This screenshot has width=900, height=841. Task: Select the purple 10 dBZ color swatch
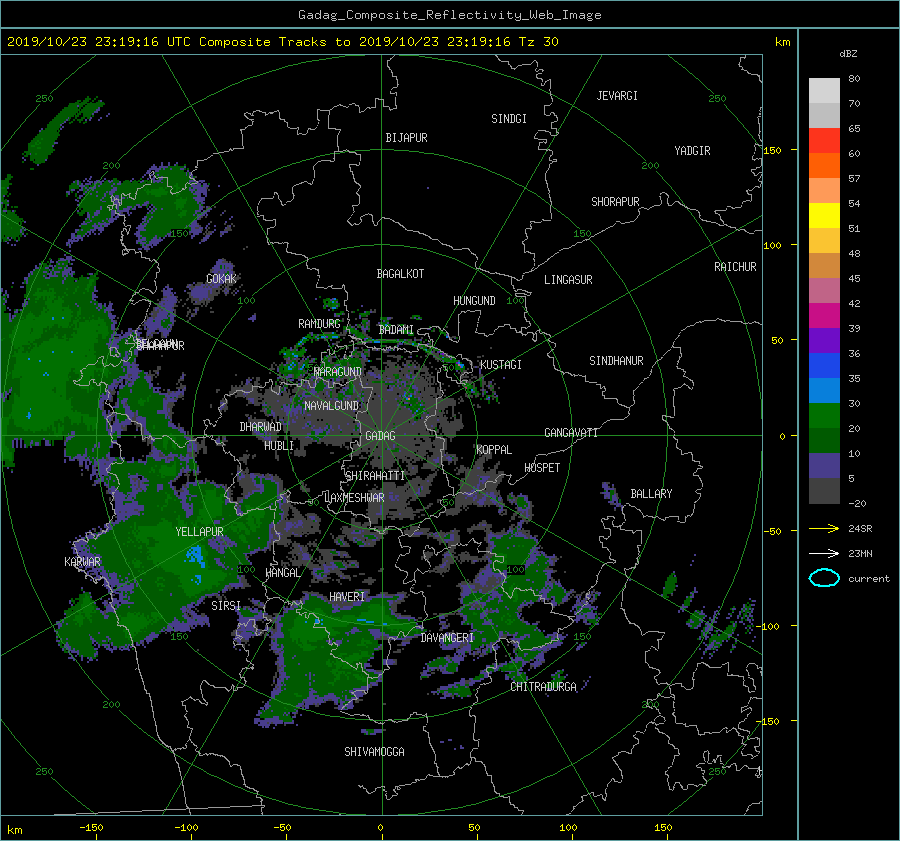824,465
